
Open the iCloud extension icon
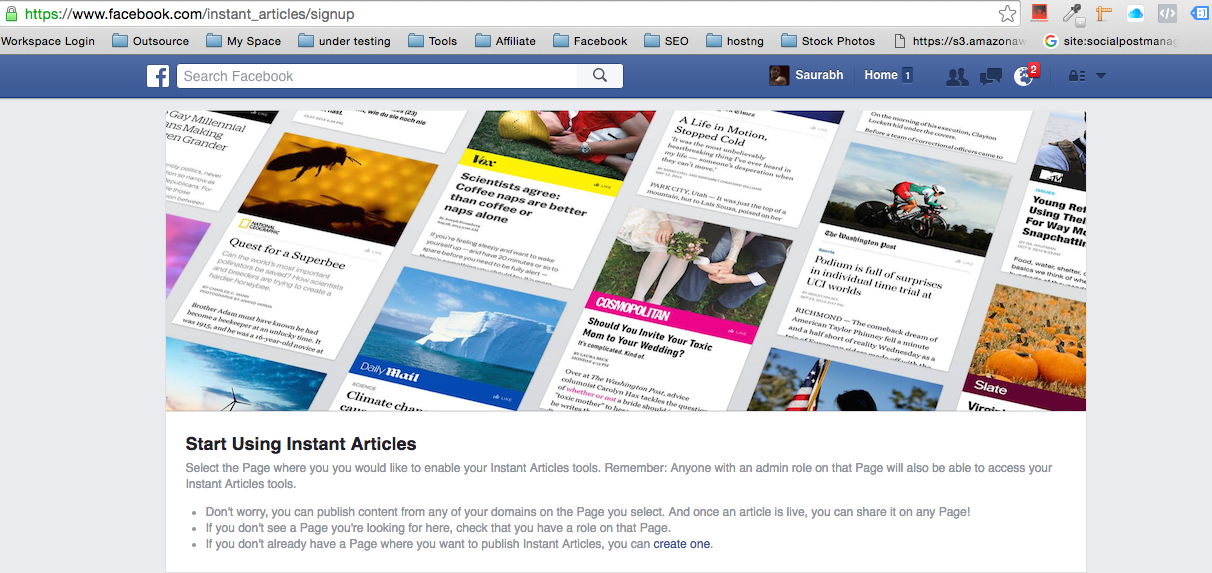(1135, 13)
